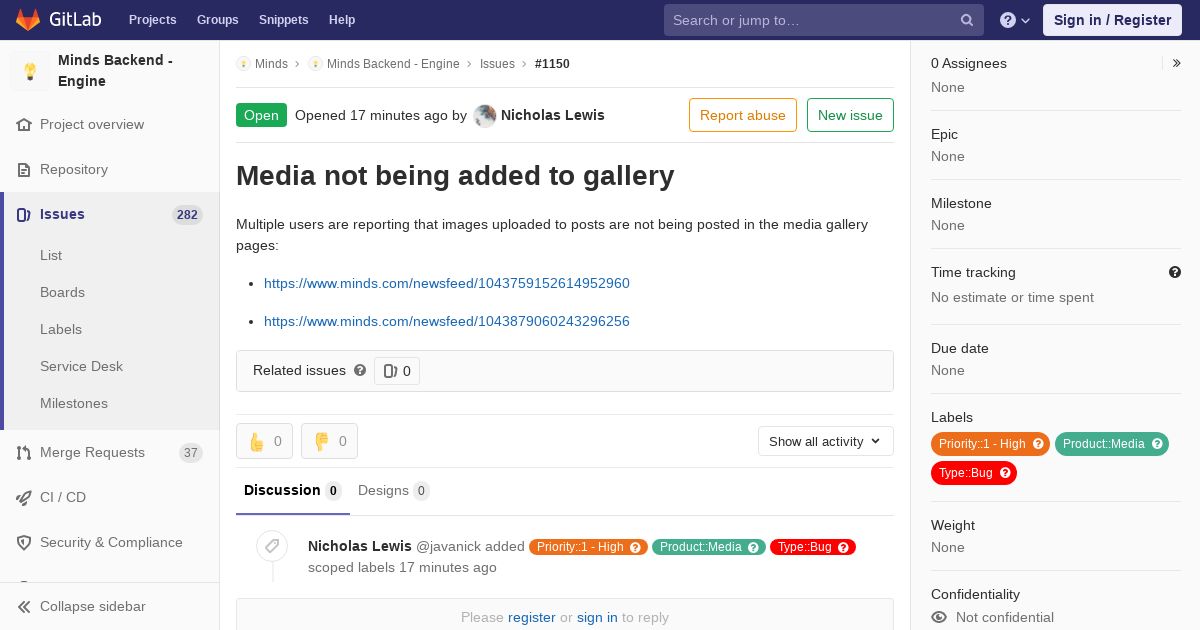Click the Nicholas Lewis author name link in the header
The height and width of the screenshot is (630, 1200).
553,115
